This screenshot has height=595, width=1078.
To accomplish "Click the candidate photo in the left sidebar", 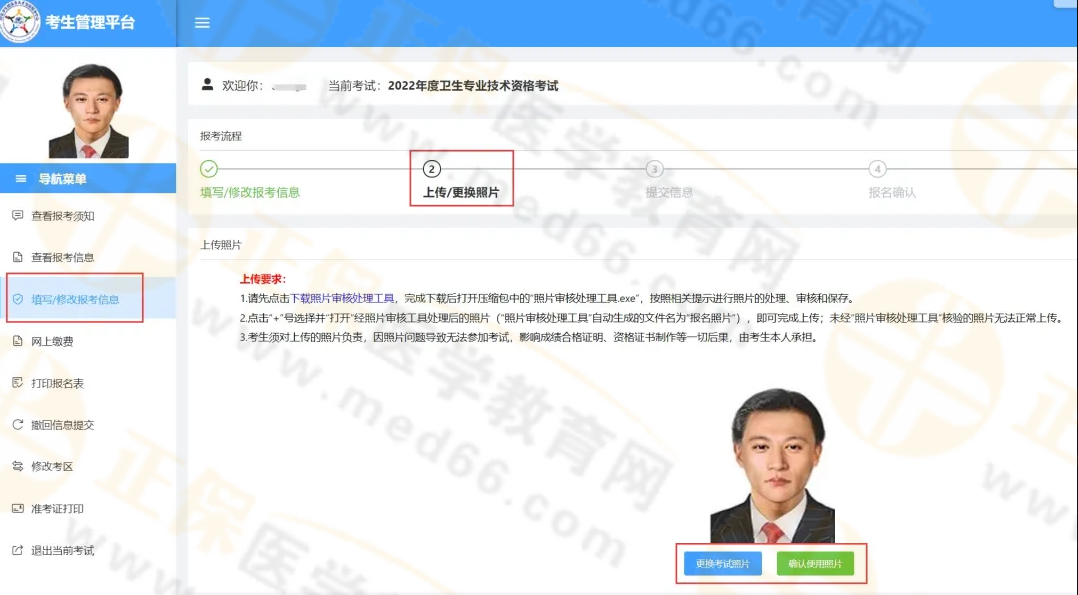I will 88,105.
